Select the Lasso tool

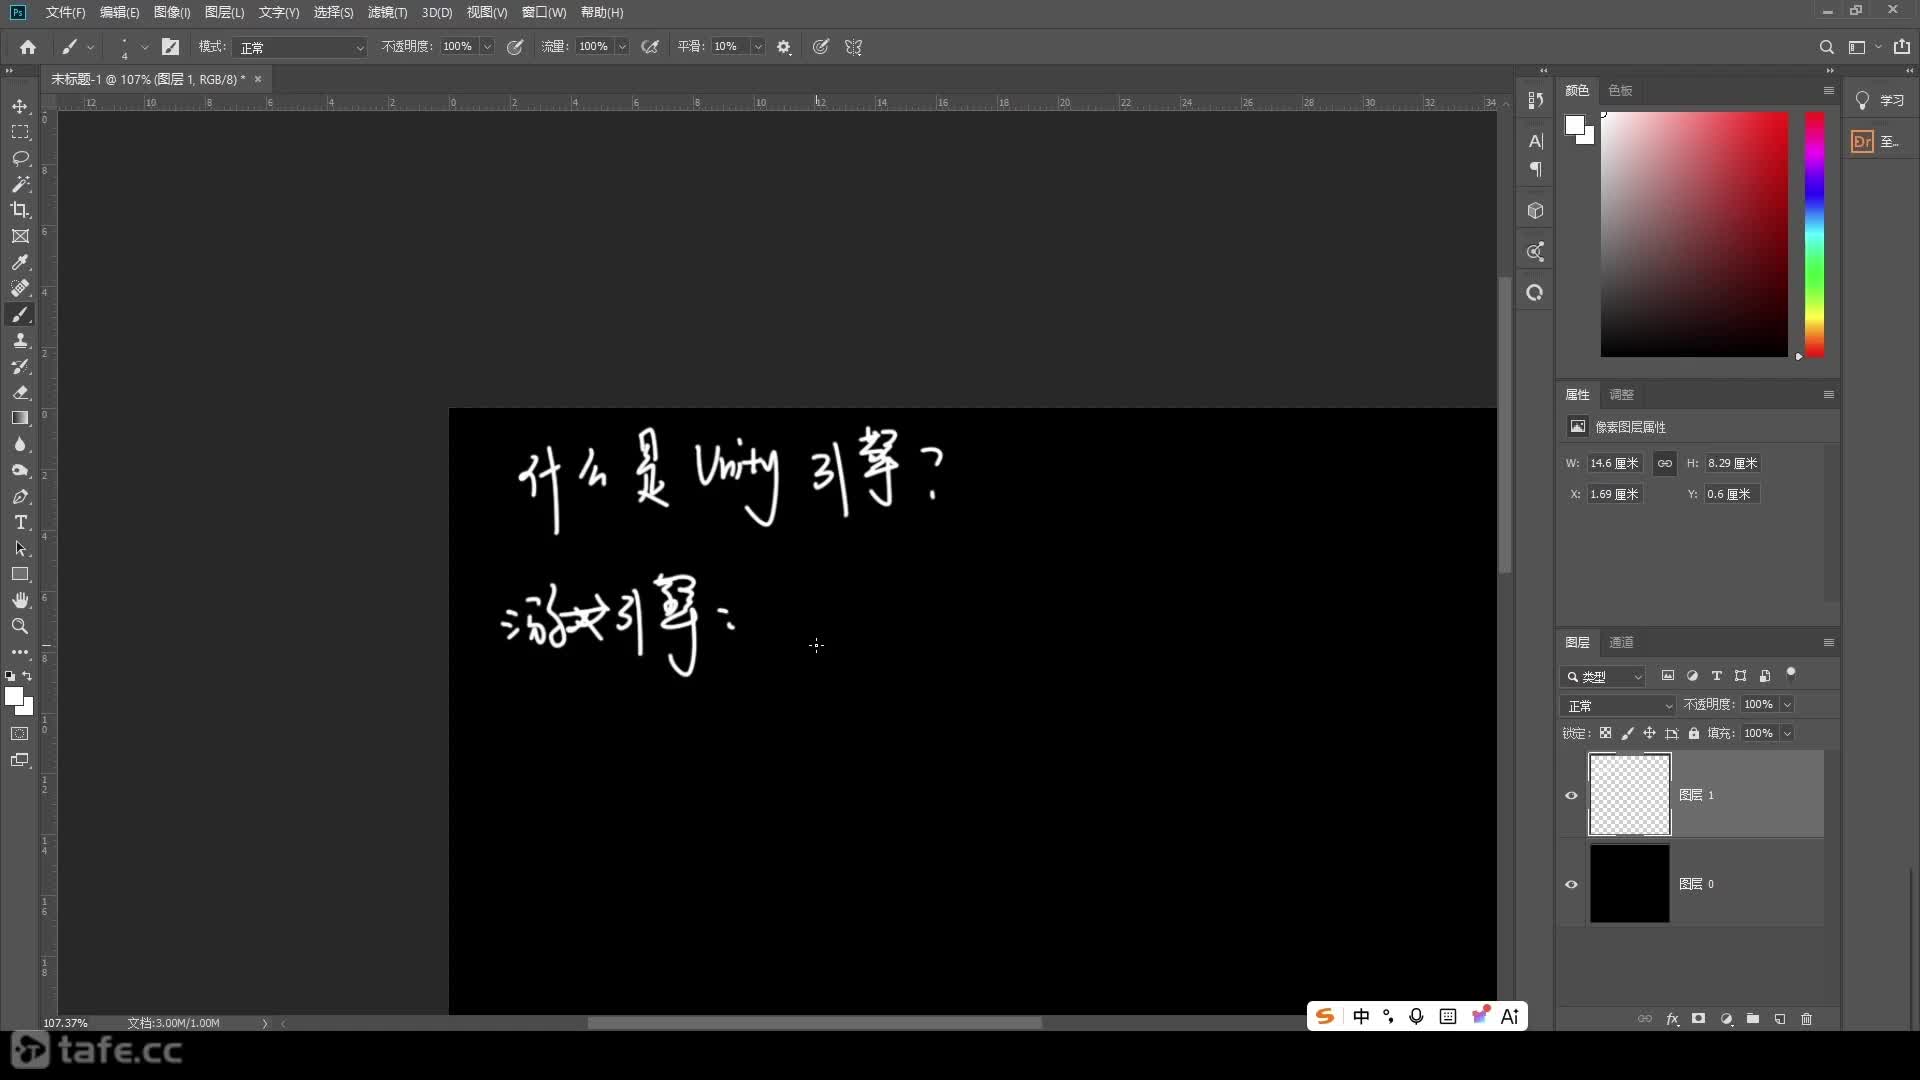pyautogui.click(x=20, y=158)
